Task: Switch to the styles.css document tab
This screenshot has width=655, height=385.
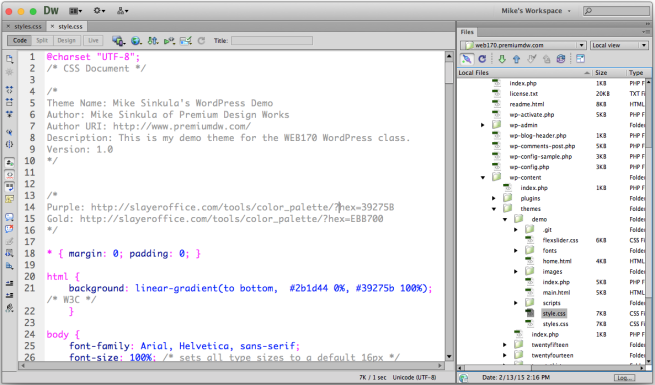Action: tap(28, 26)
